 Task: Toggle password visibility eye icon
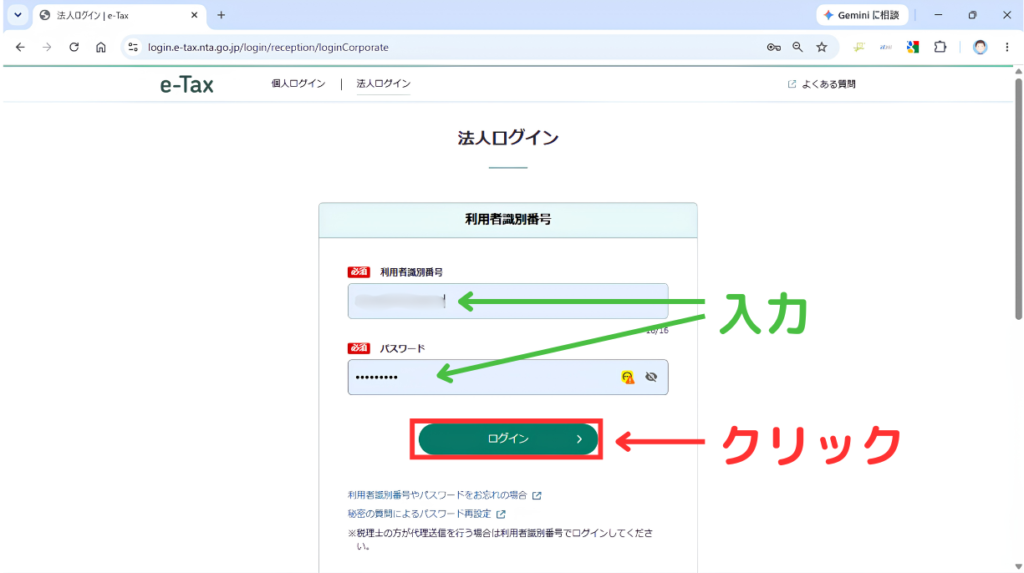[651, 377]
